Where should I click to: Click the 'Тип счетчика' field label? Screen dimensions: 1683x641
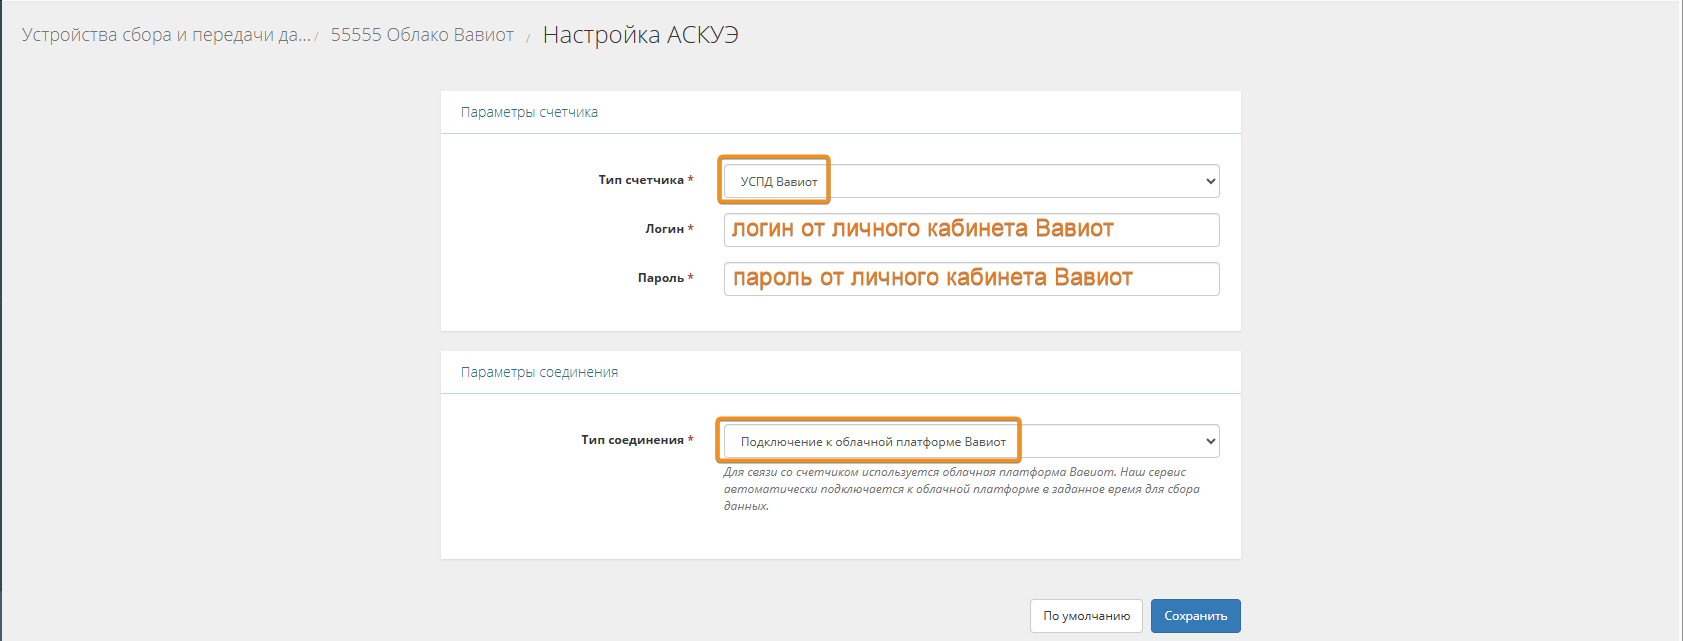pyautogui.click(x=641, y=180)
